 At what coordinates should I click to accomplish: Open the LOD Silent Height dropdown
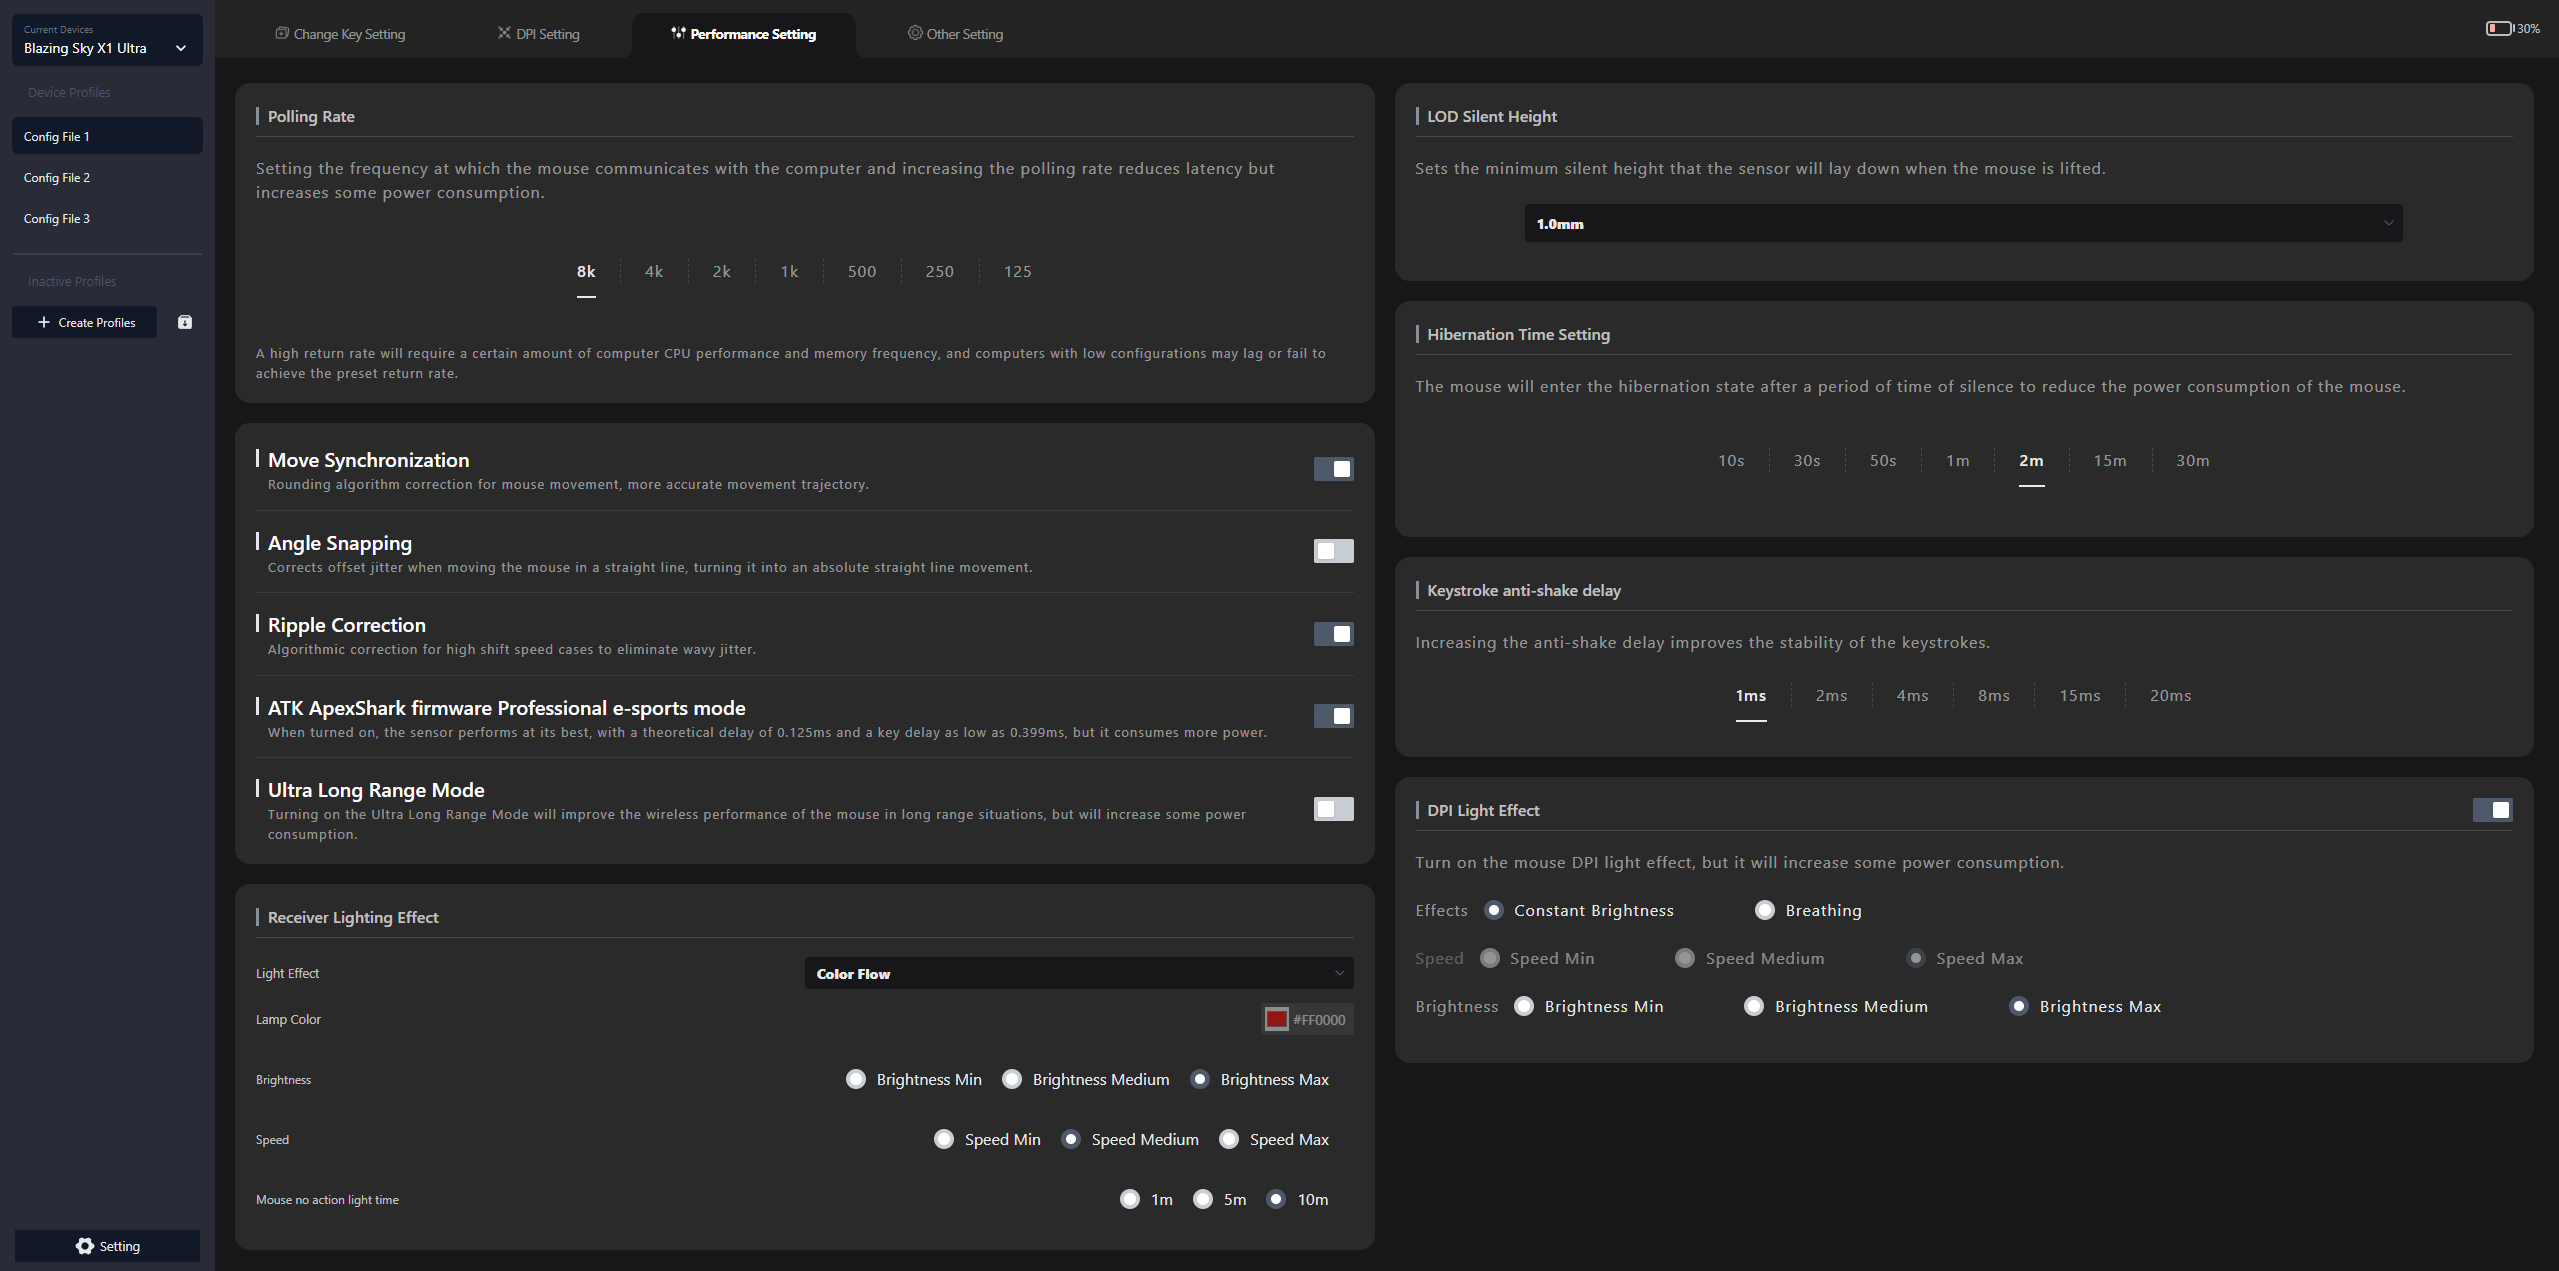(1962, 224)
